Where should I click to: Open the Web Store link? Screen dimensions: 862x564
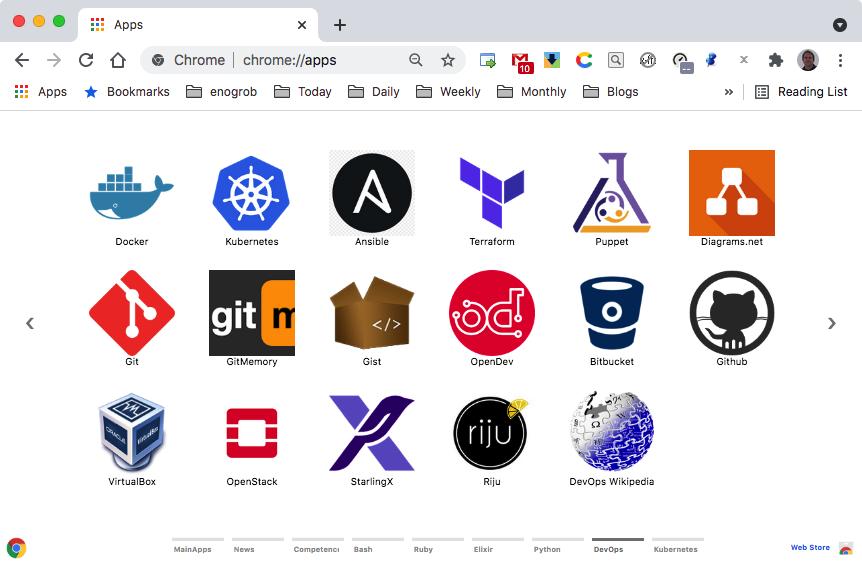810,548
